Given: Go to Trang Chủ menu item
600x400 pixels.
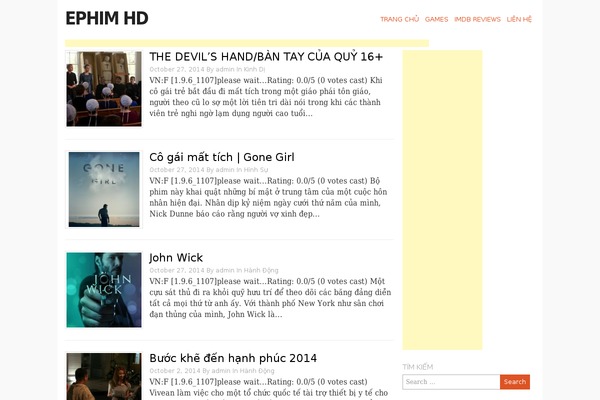Looking at the screenshot, I should 399,19.
